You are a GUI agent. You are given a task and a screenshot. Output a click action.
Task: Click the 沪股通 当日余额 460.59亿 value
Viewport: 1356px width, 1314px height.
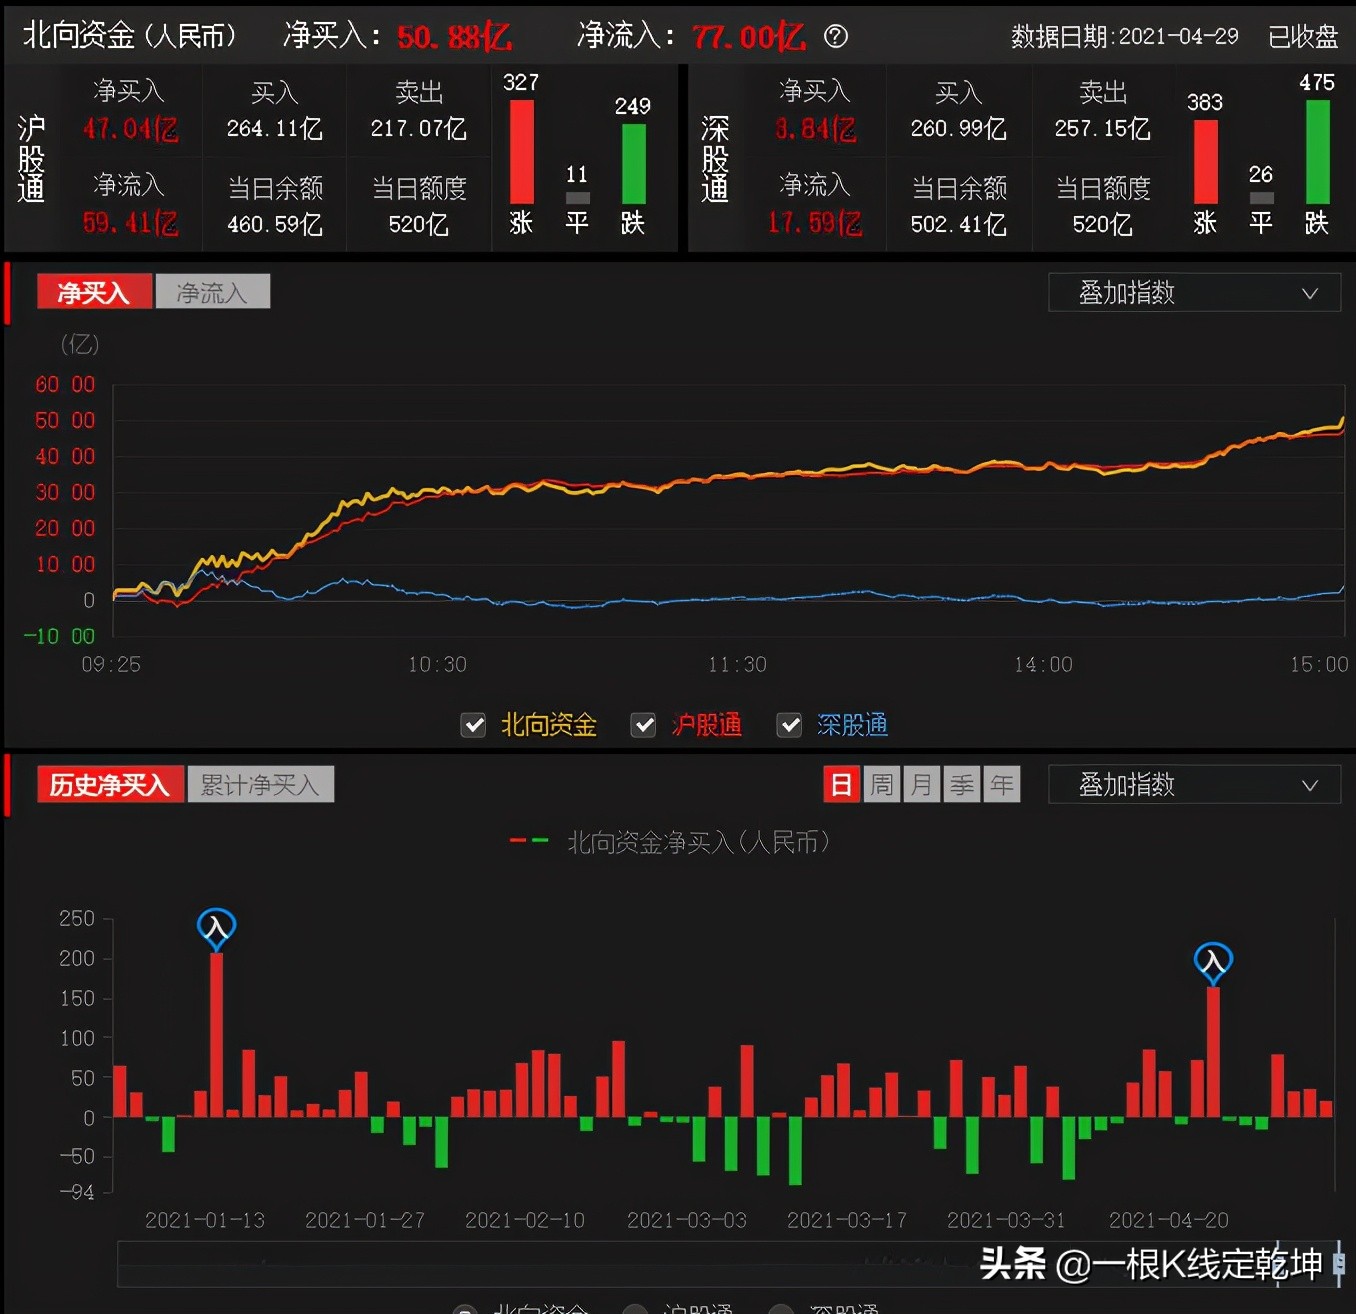[x=275, y=224]
